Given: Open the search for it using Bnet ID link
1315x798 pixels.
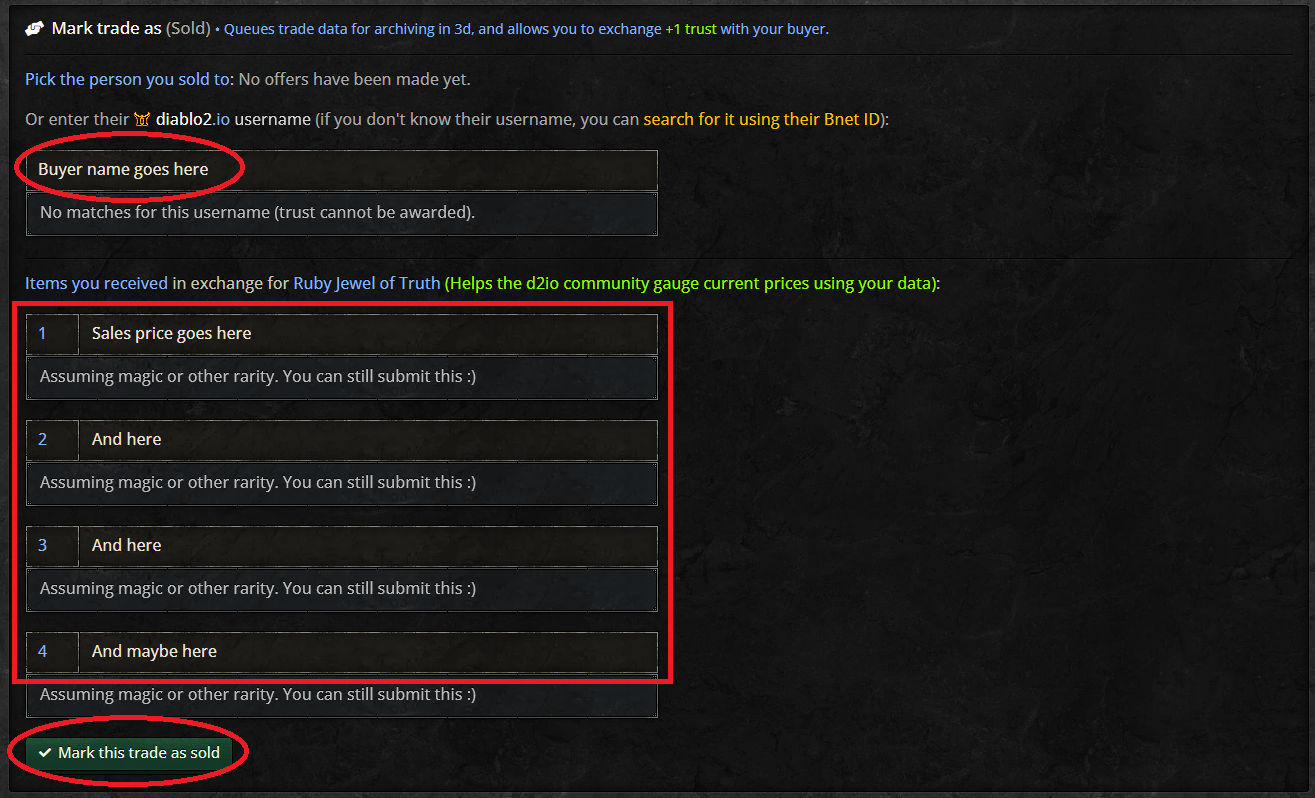Looking at the screenshot, I should 761,120.
